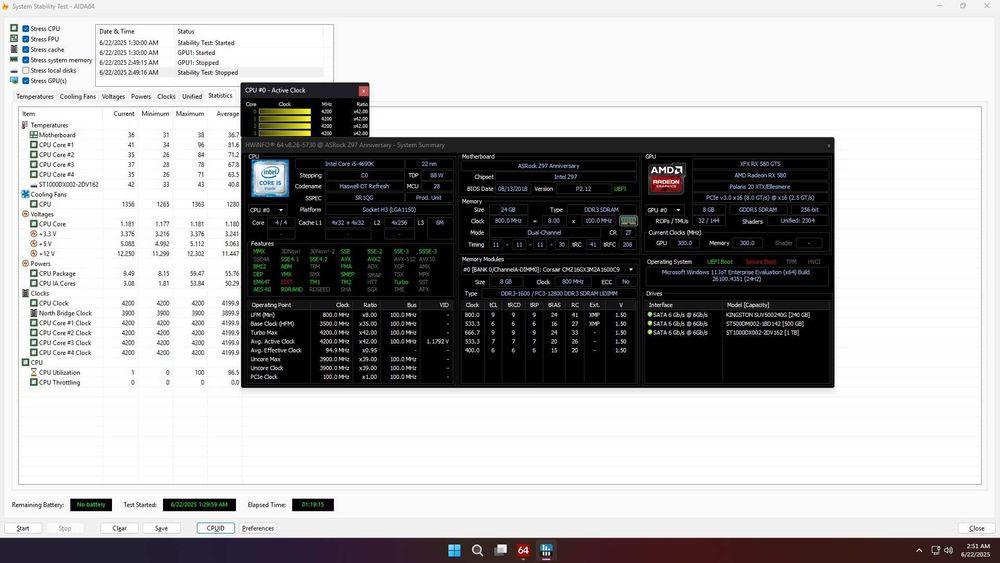Click Core 0 yellow clock bar

(285, 112)
